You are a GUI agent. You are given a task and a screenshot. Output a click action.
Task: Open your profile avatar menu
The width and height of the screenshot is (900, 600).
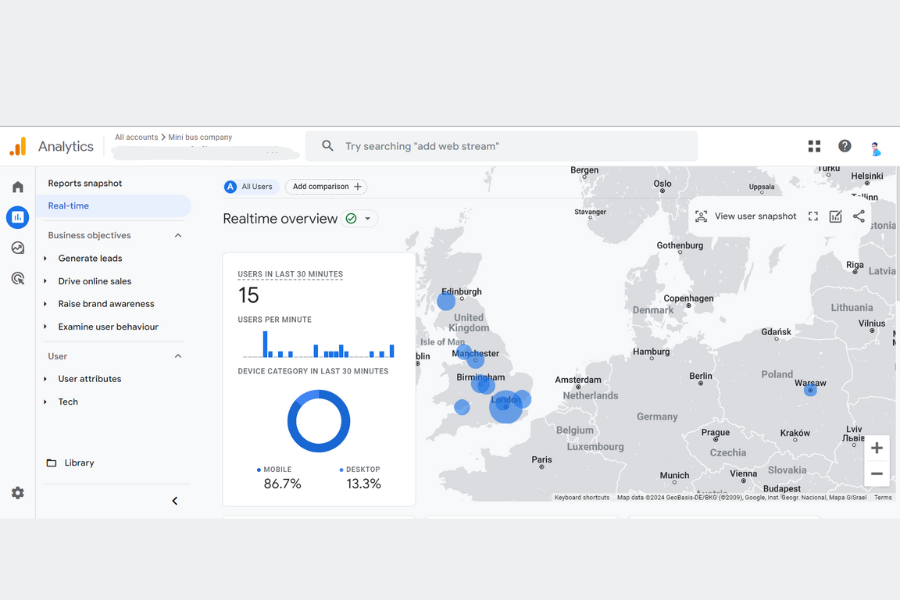coord(875,145)
